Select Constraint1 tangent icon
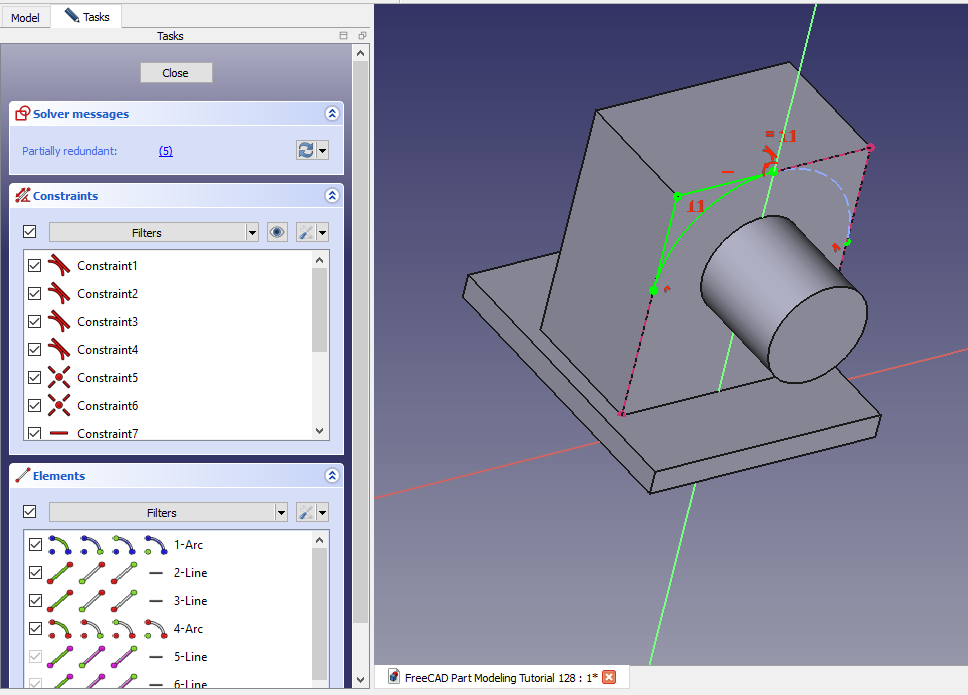This screenshot has width=968, height=695. tap(61, 266)
